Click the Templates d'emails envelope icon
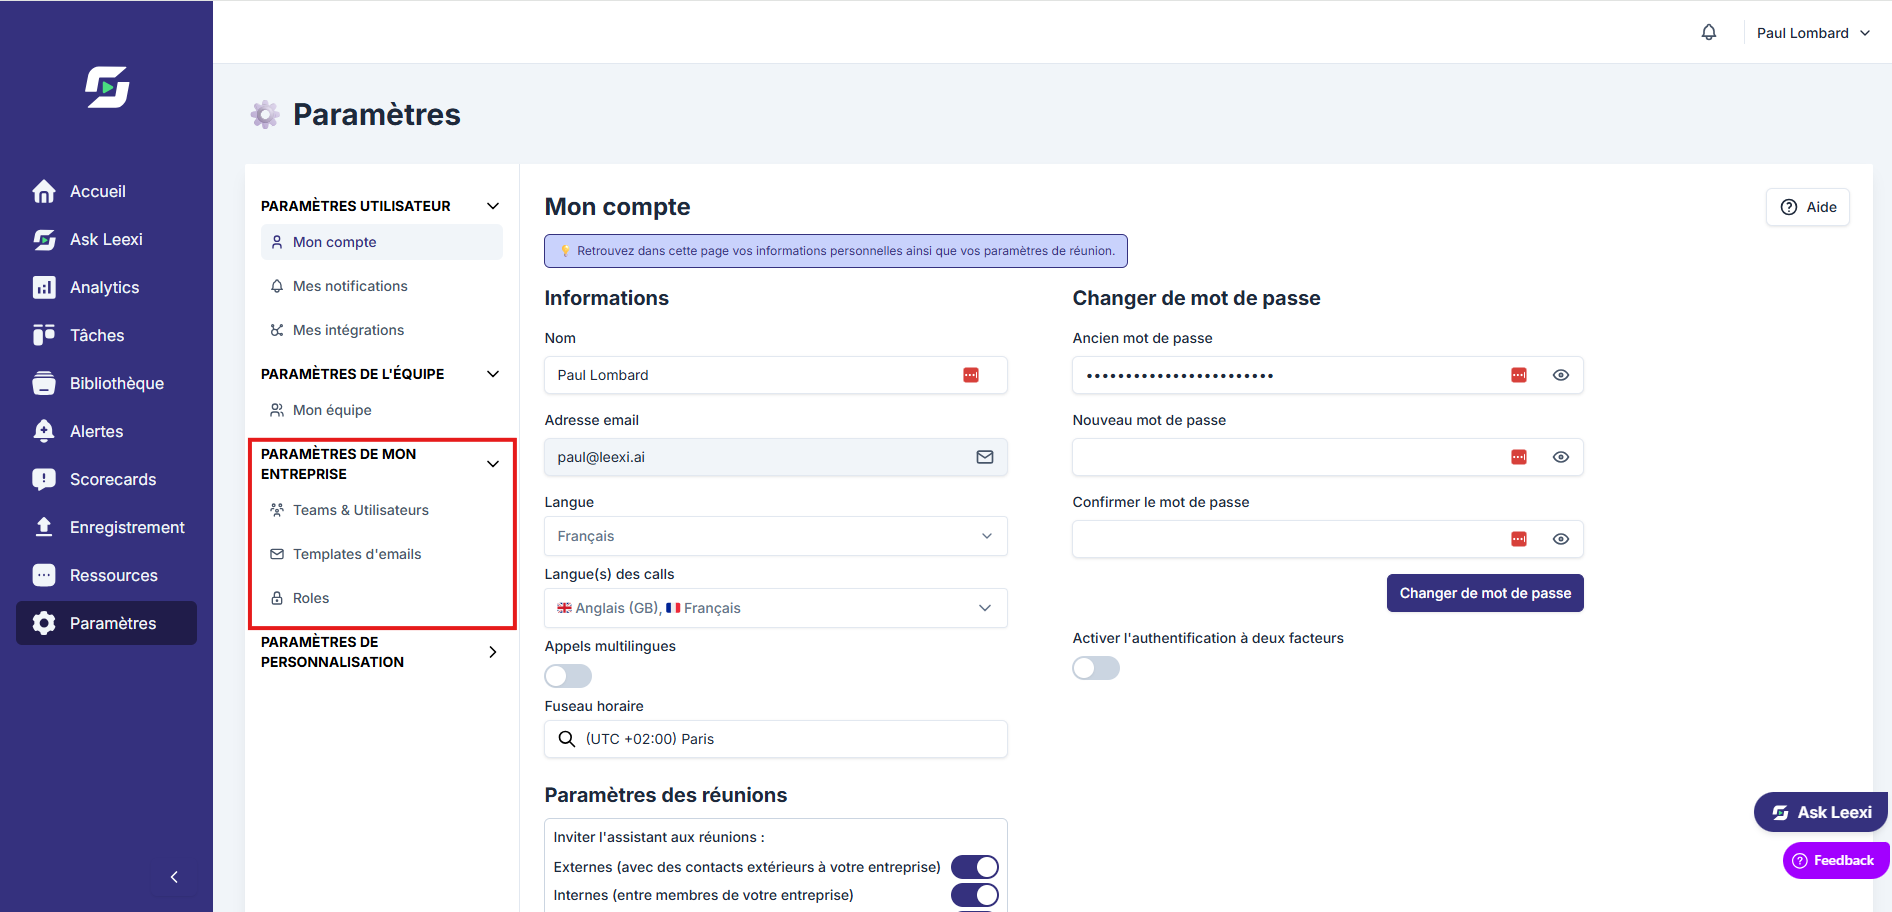 277,554
